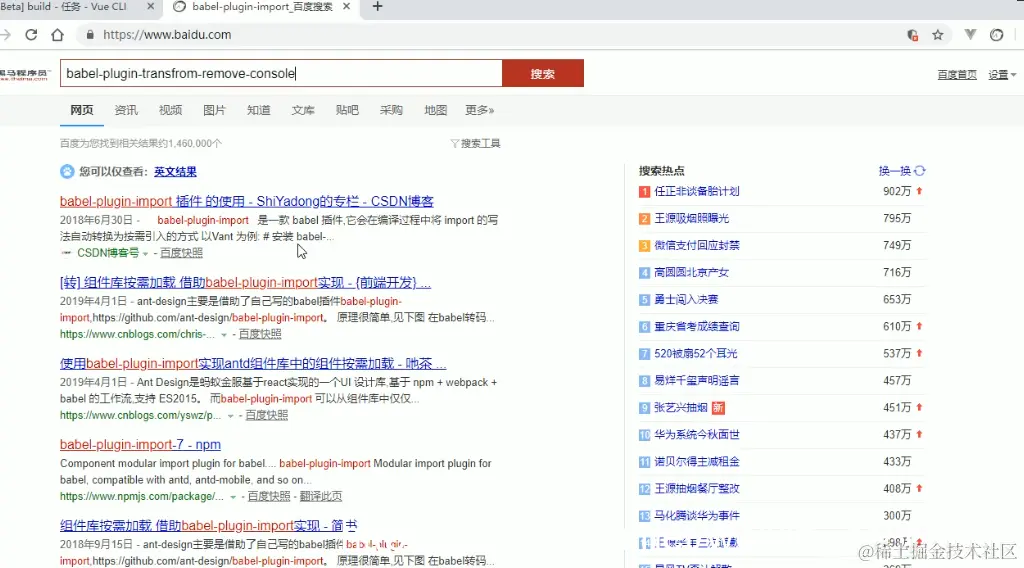1024x568 pixels.
Task: Open hot search 王源抽烟餐厅整改
Action: pyautogui.click(x=697, y=489)
